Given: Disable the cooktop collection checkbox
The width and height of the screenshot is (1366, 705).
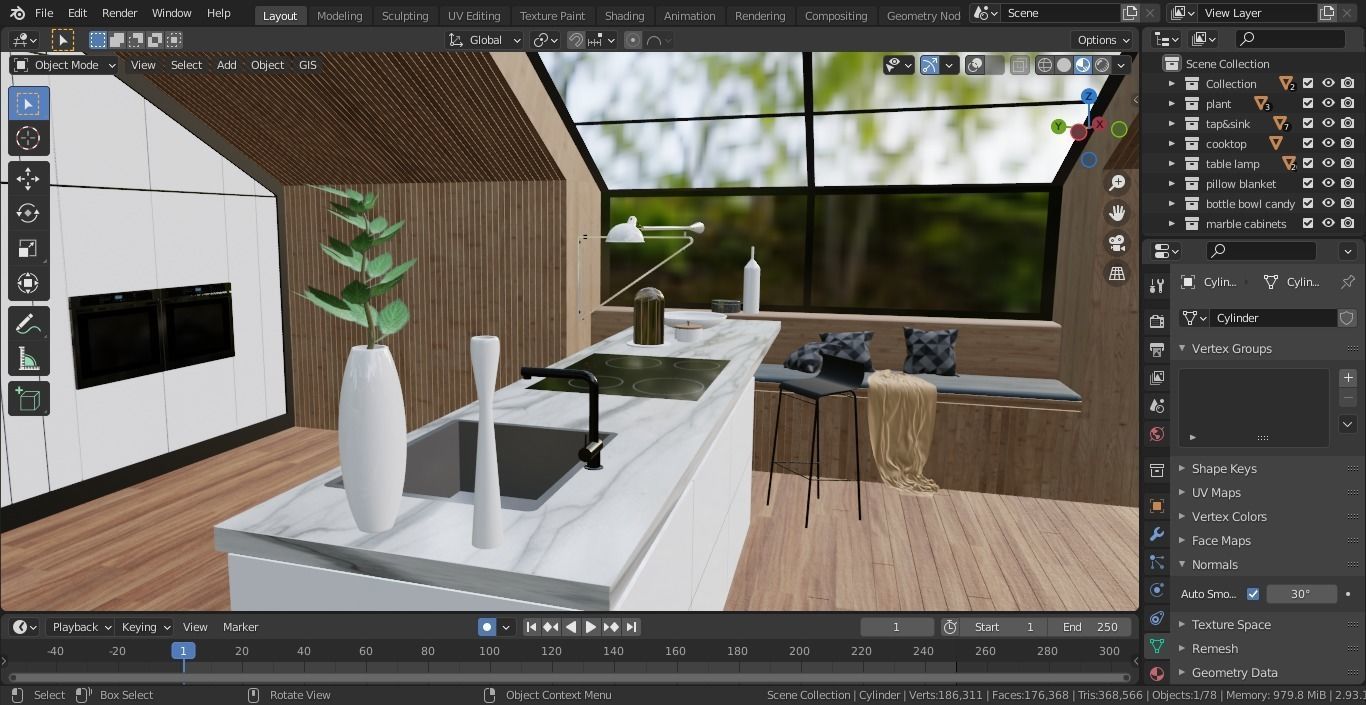Looking at the screenshot, I should 1307,143.
